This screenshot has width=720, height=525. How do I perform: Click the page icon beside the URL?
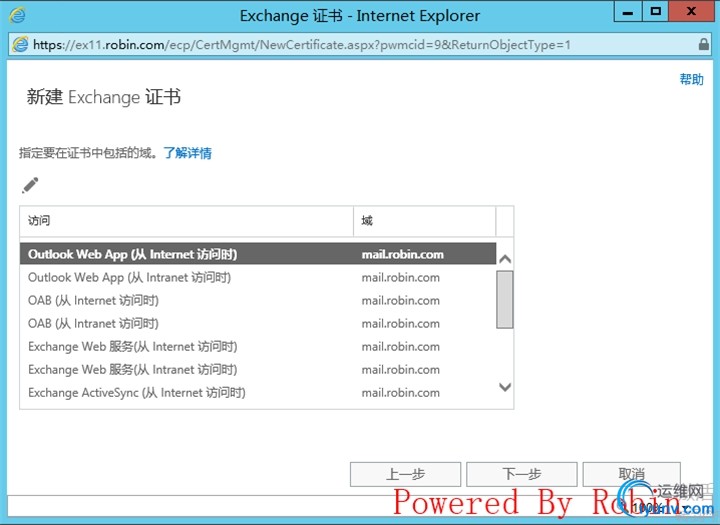click(20, 45)
